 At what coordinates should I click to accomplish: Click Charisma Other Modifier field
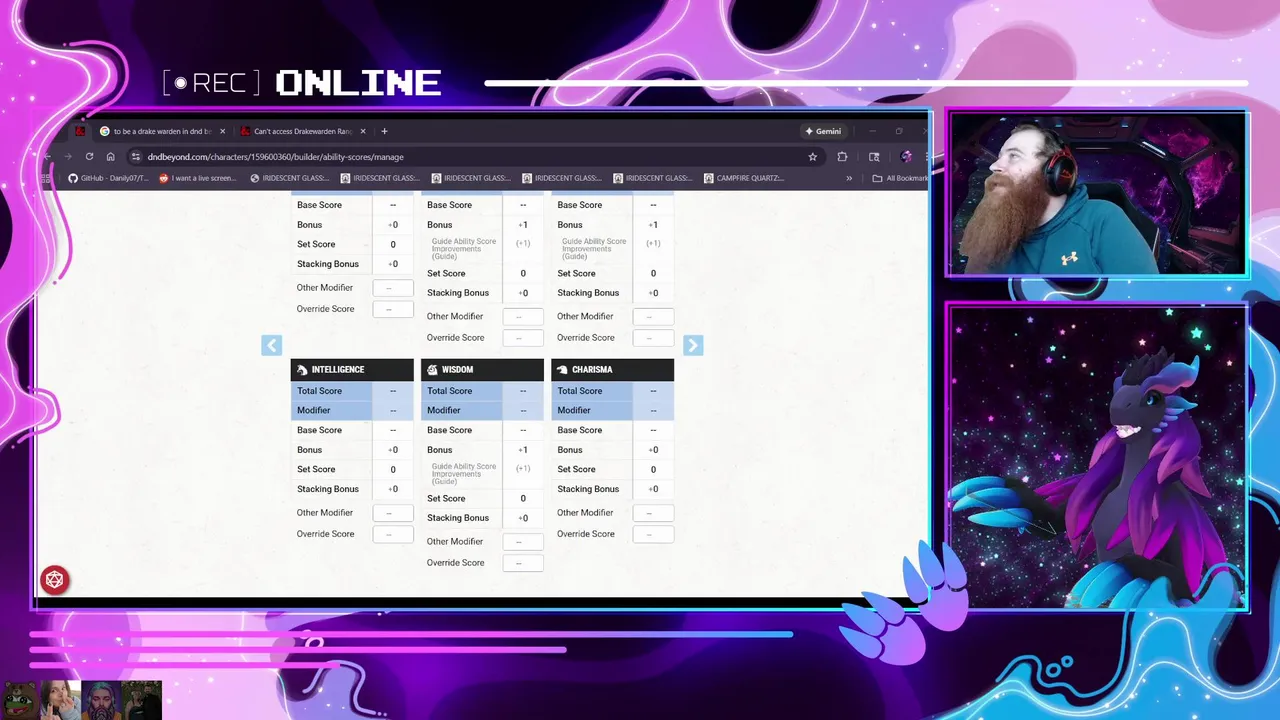click(653, 513)
